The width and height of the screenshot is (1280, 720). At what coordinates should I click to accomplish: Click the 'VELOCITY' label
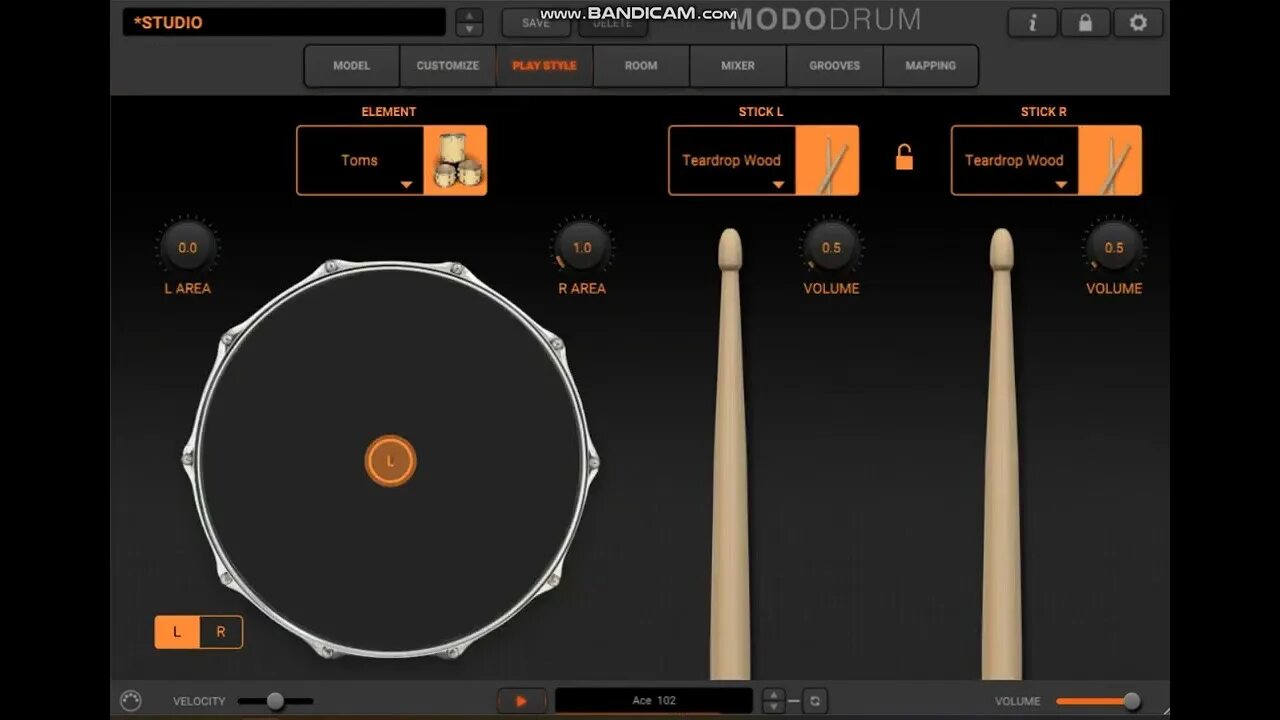[x=199, y=701]
